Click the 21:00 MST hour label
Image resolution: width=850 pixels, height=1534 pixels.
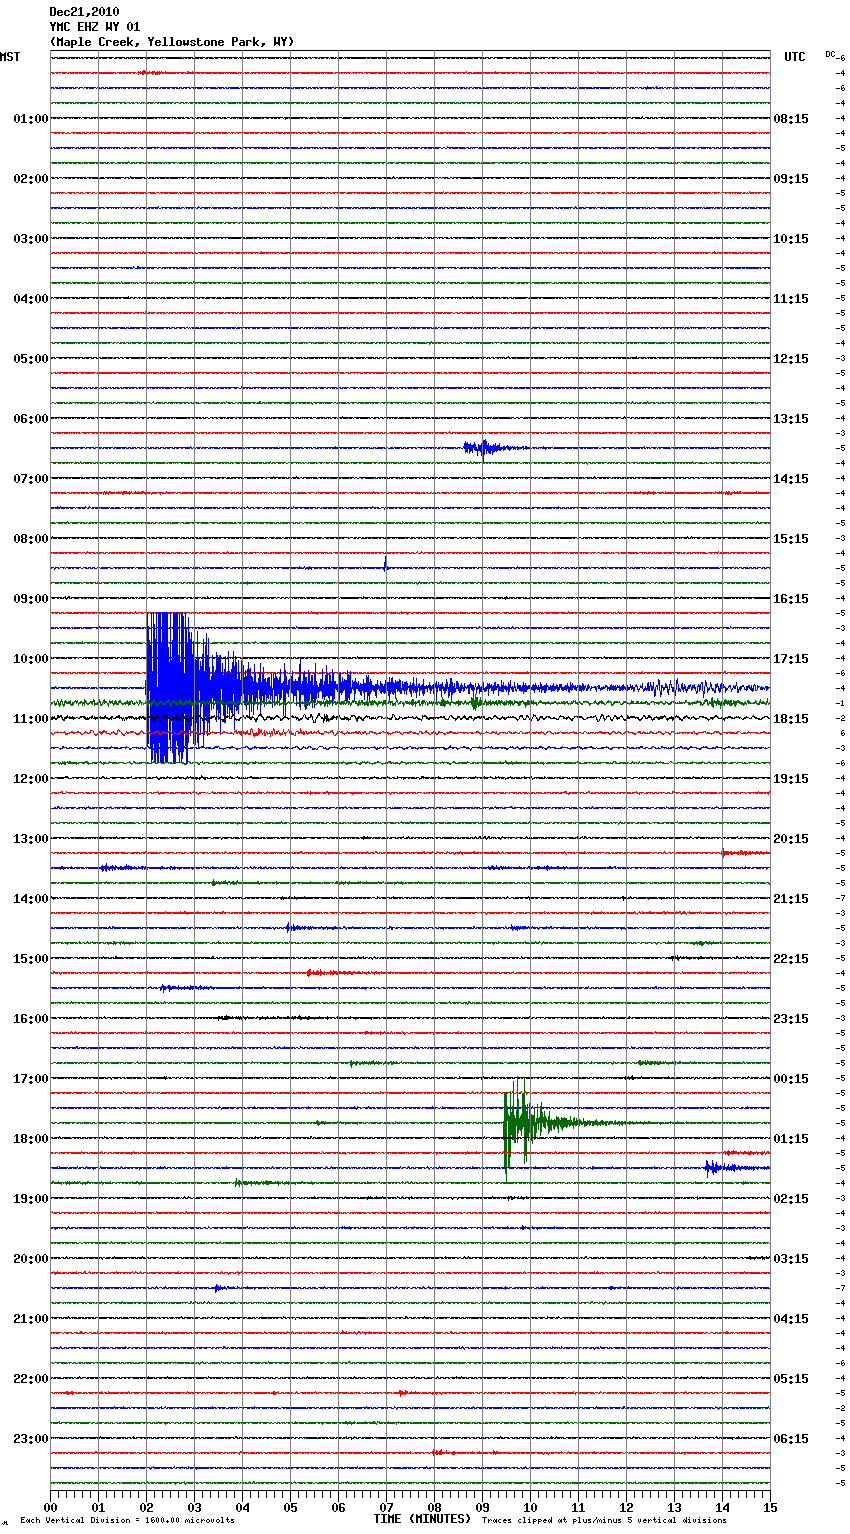pos(31,1319)
